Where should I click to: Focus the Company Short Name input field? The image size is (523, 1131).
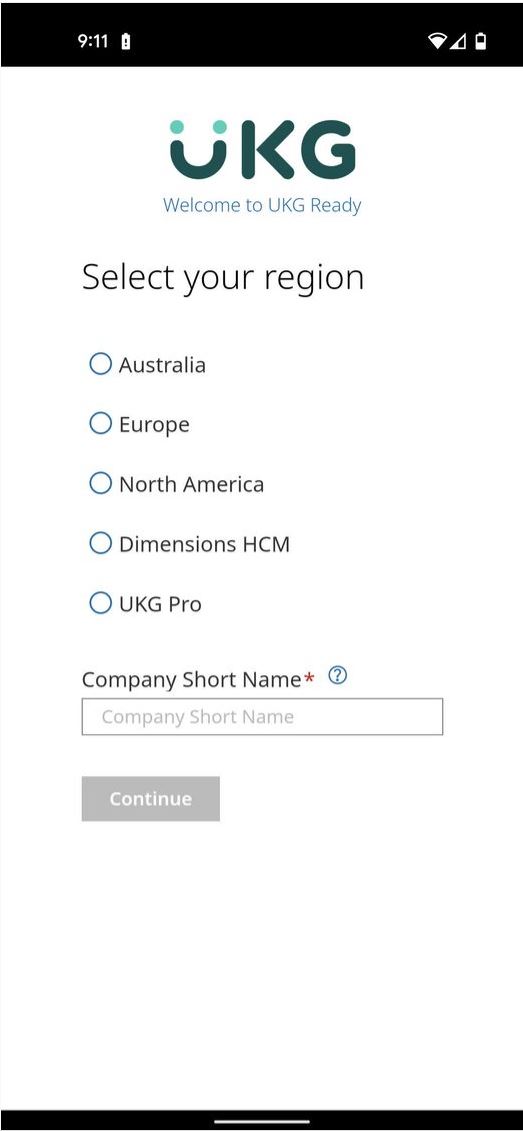(262, 717)
